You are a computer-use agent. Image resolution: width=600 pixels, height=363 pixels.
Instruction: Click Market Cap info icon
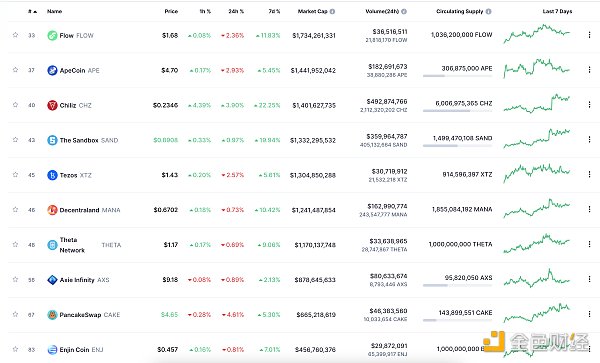coord(332,11)
